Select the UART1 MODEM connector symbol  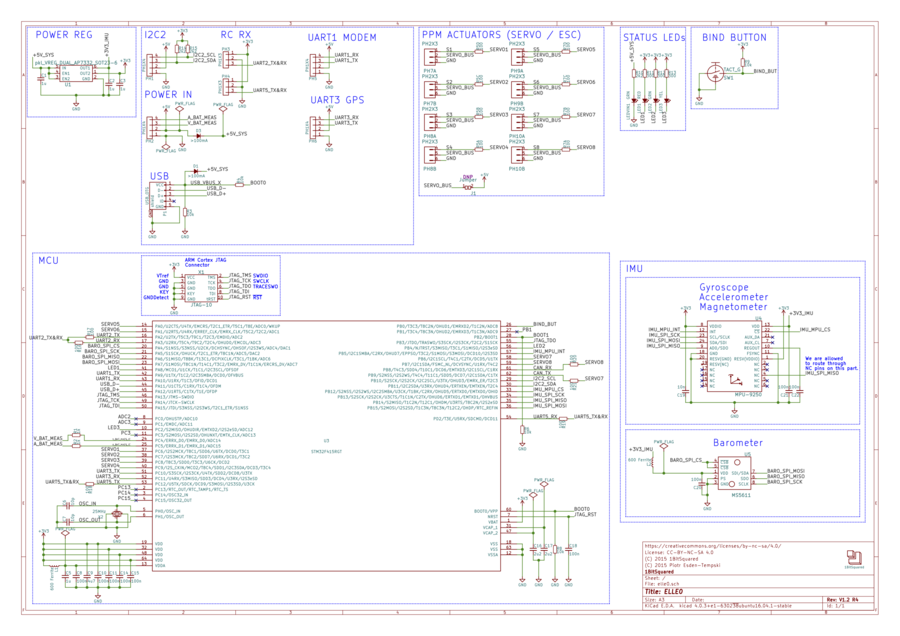[x=313, y=64]
